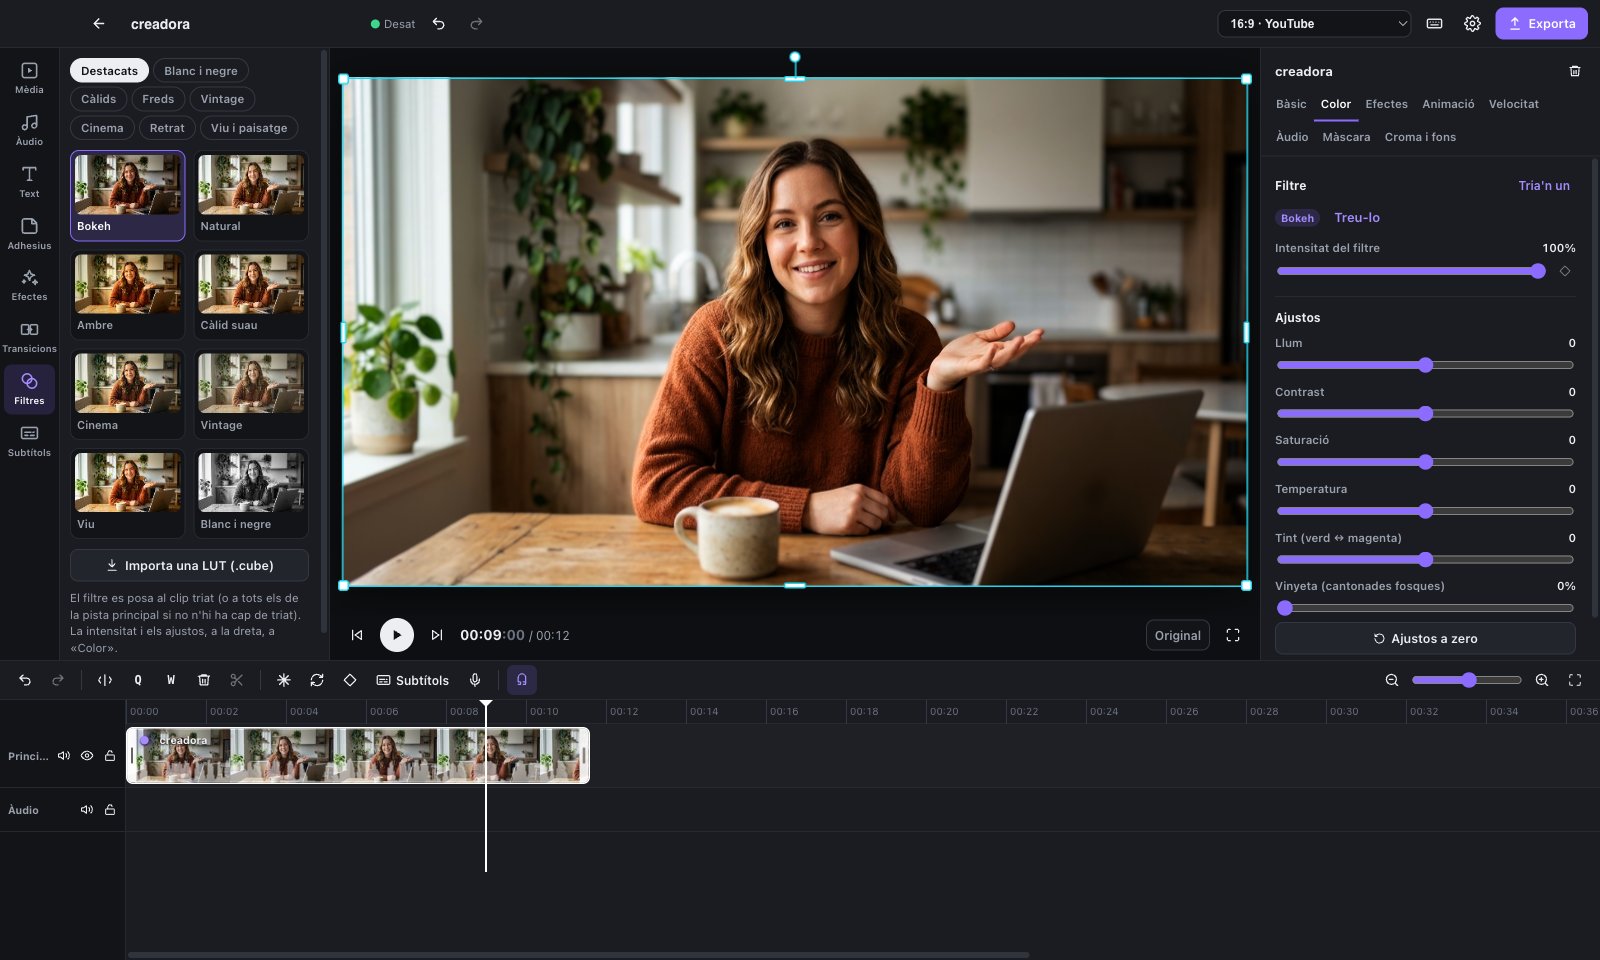The height and width of the screenshot is (960, 1600).
Task: Open the Subtítols sidebar panel
Action: (29, 441)
